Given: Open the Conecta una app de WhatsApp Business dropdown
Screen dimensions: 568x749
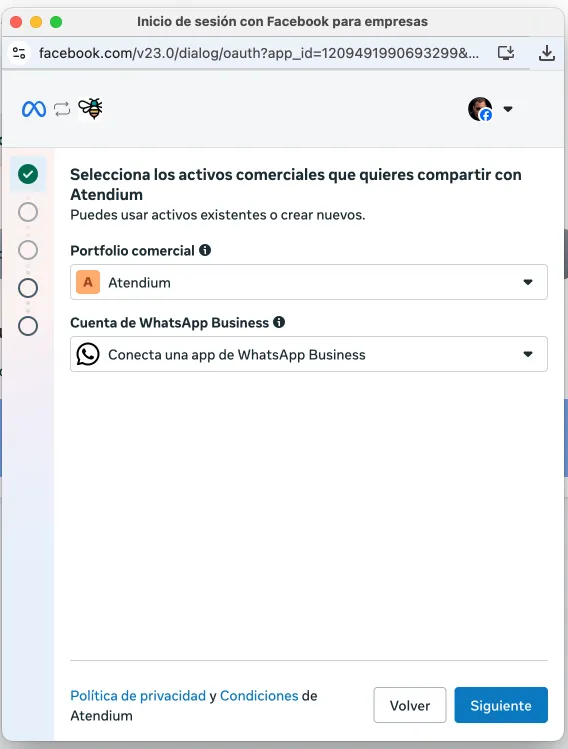Looking at the screenshot, I should (309, 354).
